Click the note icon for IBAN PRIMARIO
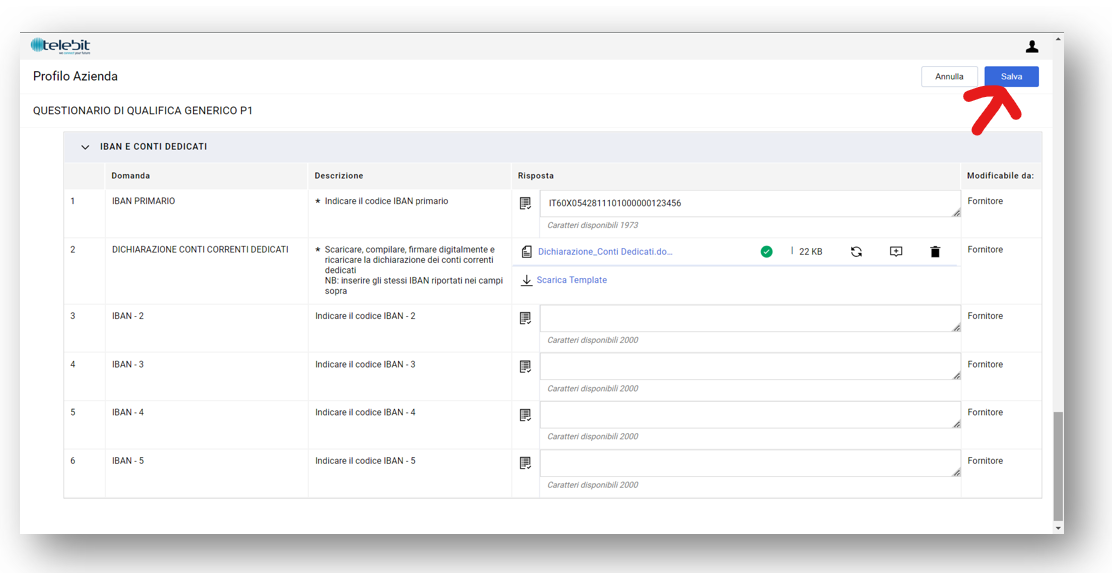Image resolution: width=1112 pixels, height=573 pixels. point(525,204)
